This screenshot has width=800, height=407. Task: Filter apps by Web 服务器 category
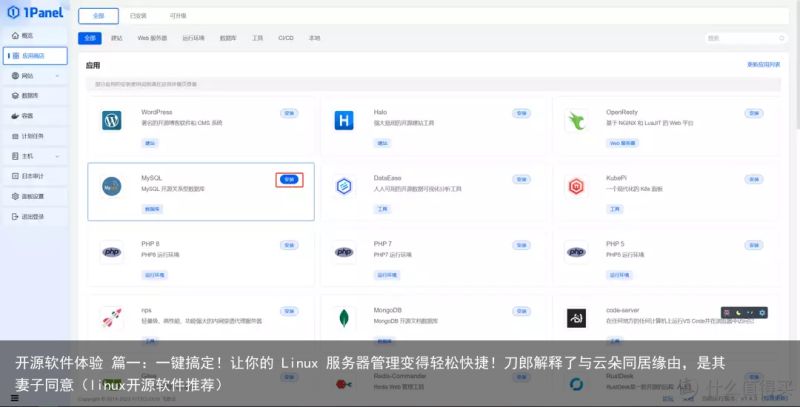[x=152, y=38]
